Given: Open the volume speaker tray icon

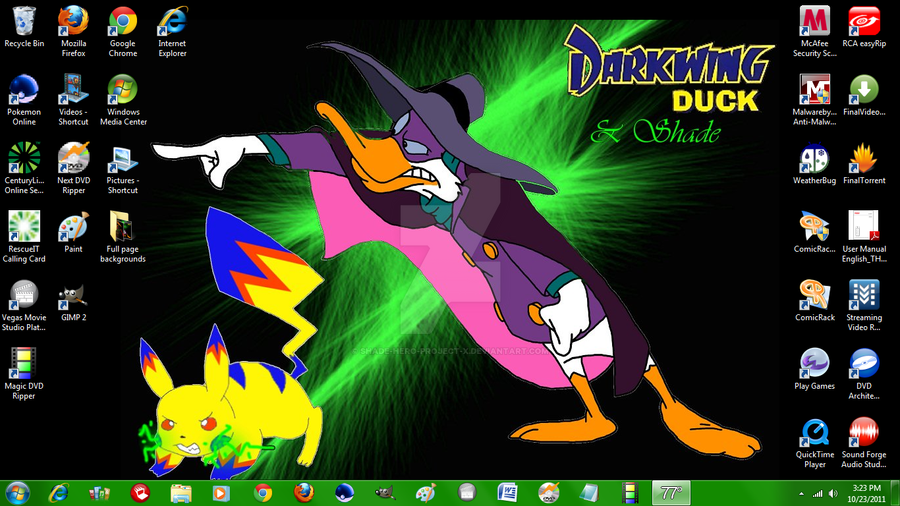Looking at the screenshot, I should click(x=833, y=493).
